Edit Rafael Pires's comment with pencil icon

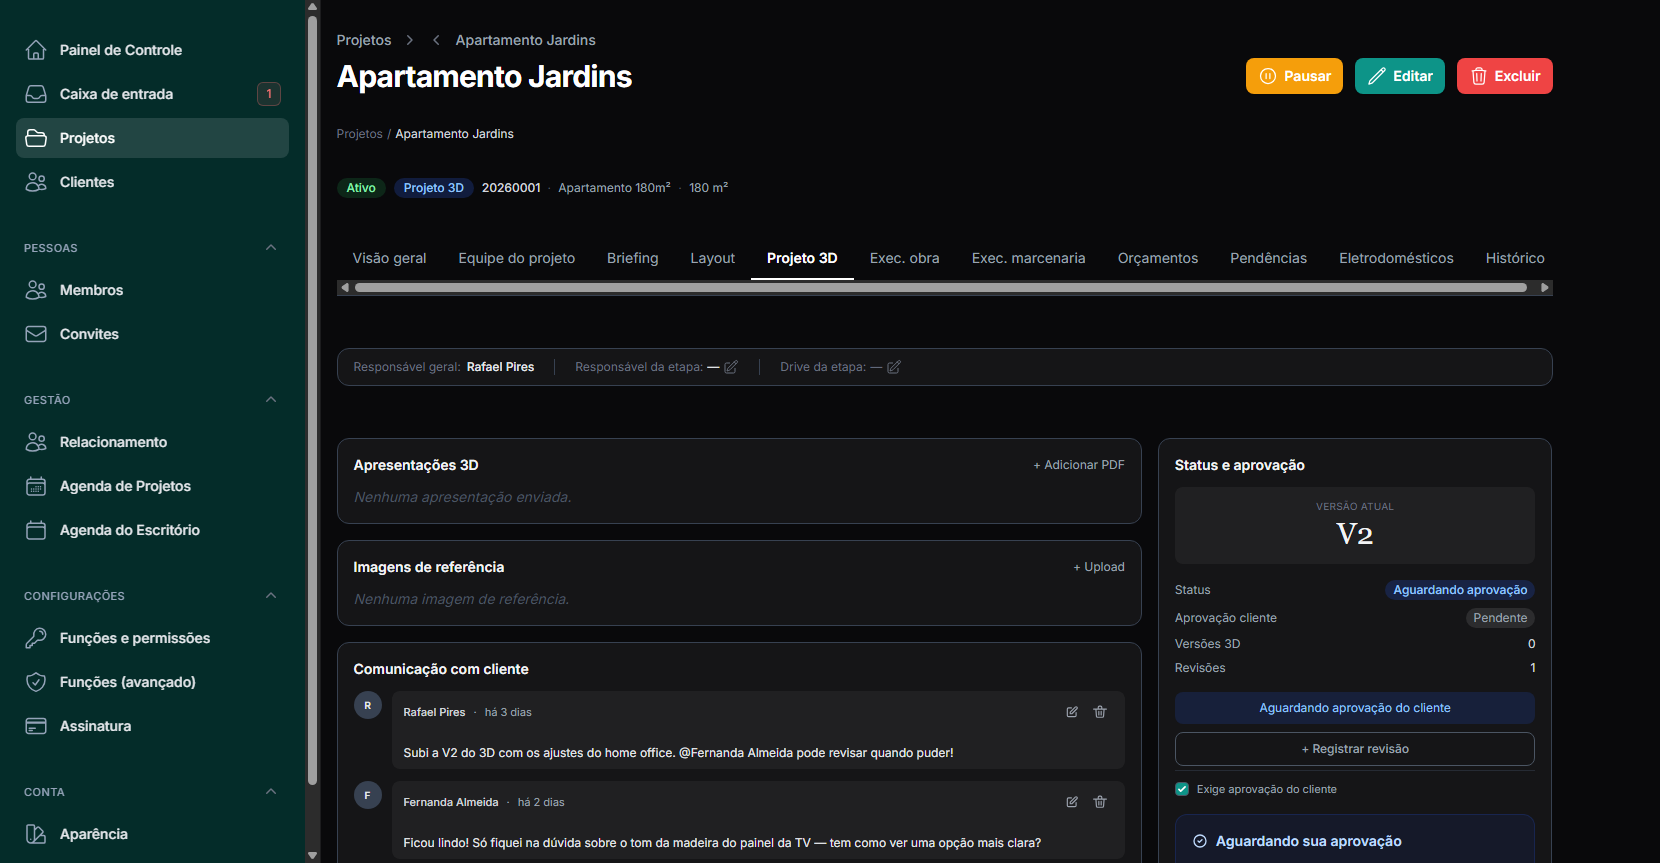point(1072,712)
